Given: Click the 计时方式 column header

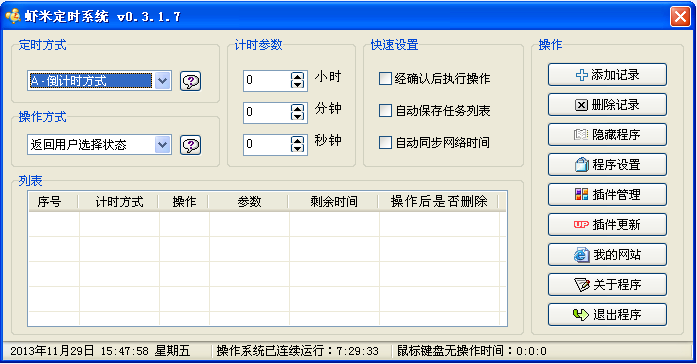Looking at the screenshot, I should tap(119, 202).
